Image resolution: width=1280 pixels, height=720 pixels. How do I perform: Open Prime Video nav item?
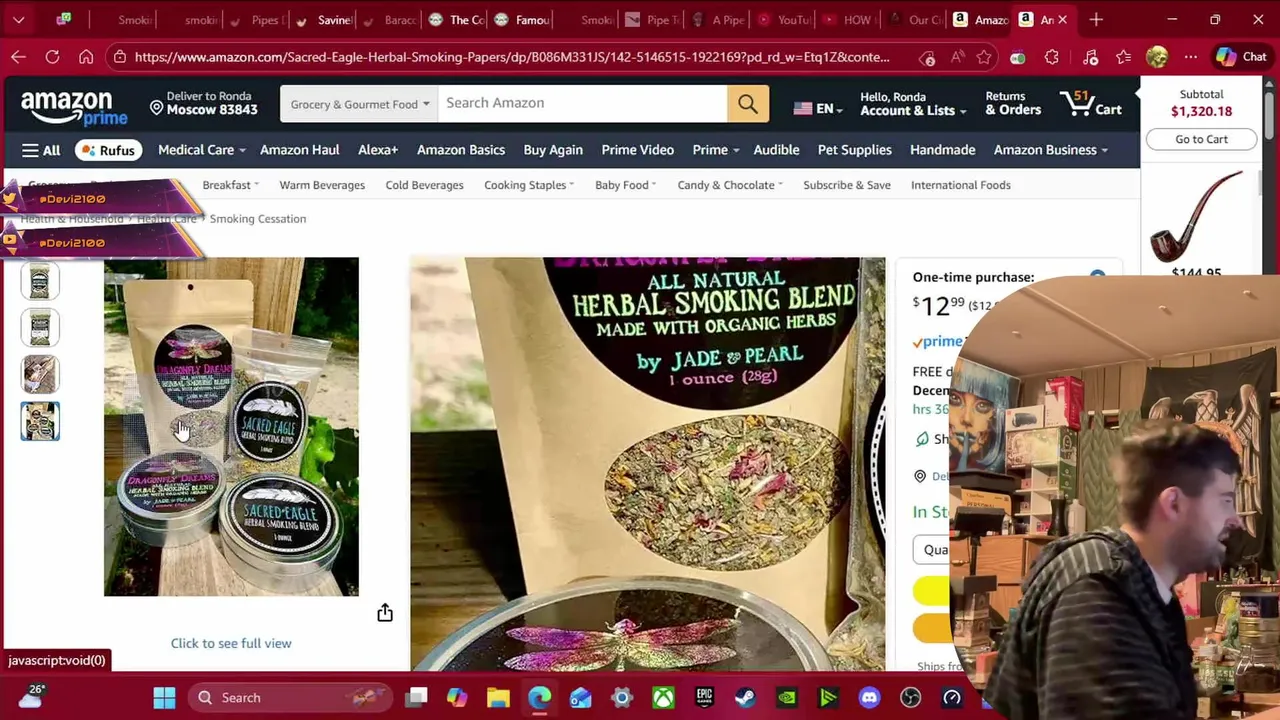pos(637,150)
